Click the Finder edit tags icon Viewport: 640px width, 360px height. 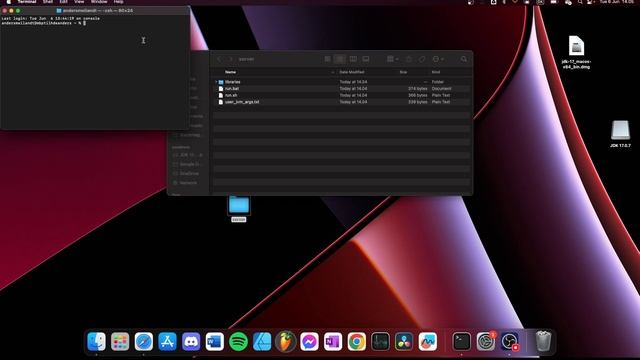[422, 59]
